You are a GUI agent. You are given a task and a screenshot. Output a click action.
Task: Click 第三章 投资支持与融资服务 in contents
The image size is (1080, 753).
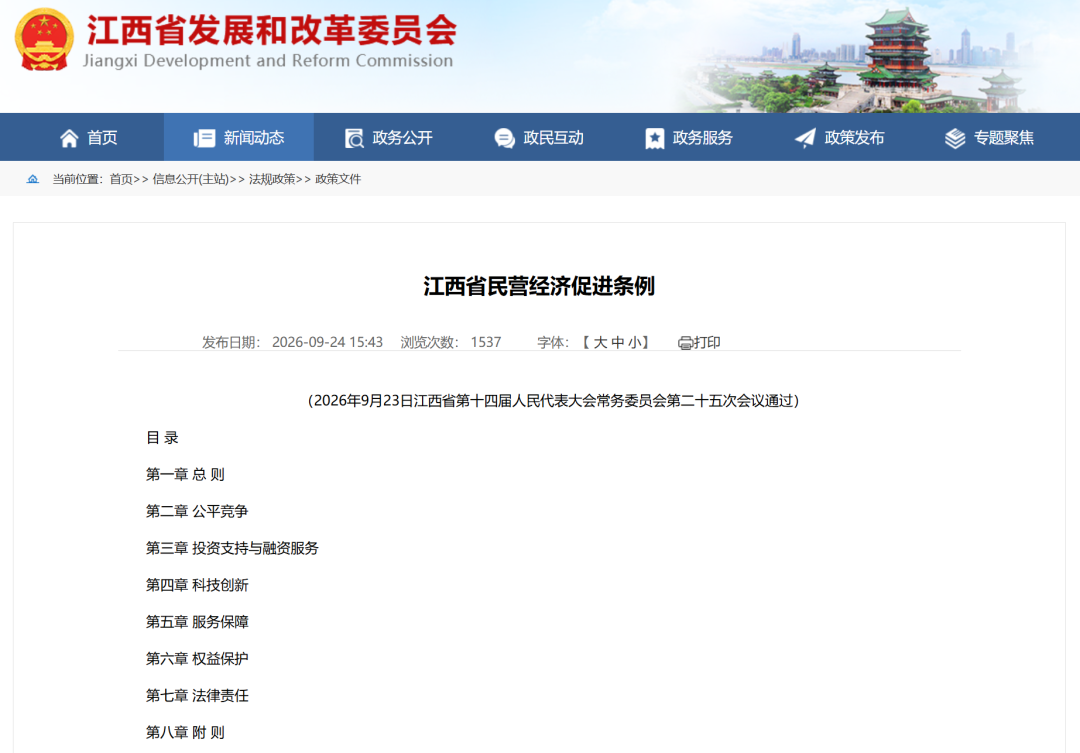click(x=232, y=548)
